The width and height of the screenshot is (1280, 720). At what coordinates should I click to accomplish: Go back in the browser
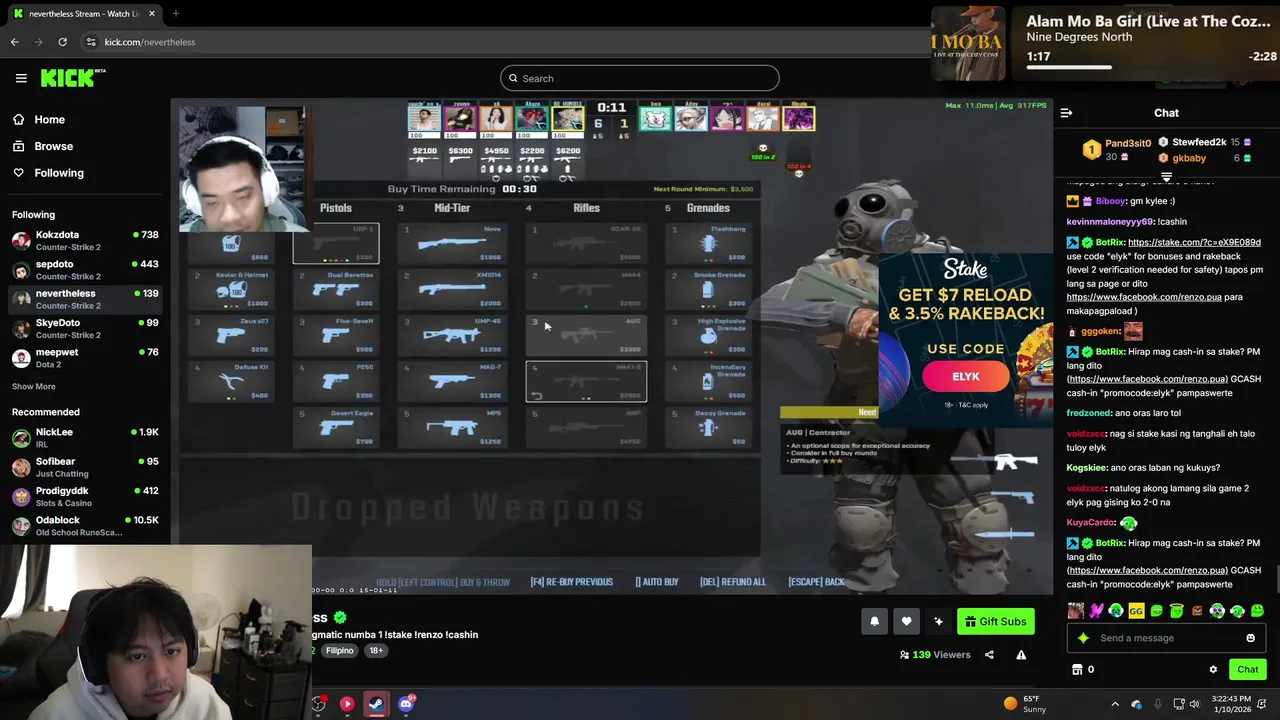click(x=15, y=42)
